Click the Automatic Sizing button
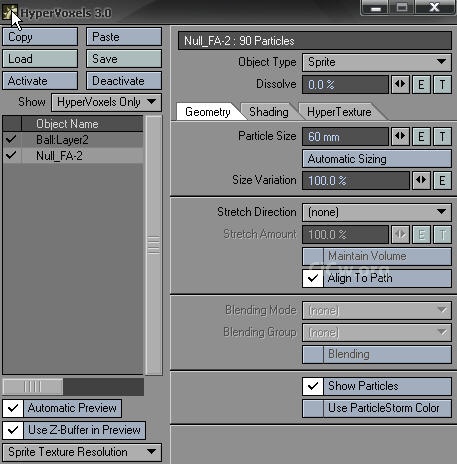Screen dimensions: 457x464 pyautogui.click(x=377, y=159)
